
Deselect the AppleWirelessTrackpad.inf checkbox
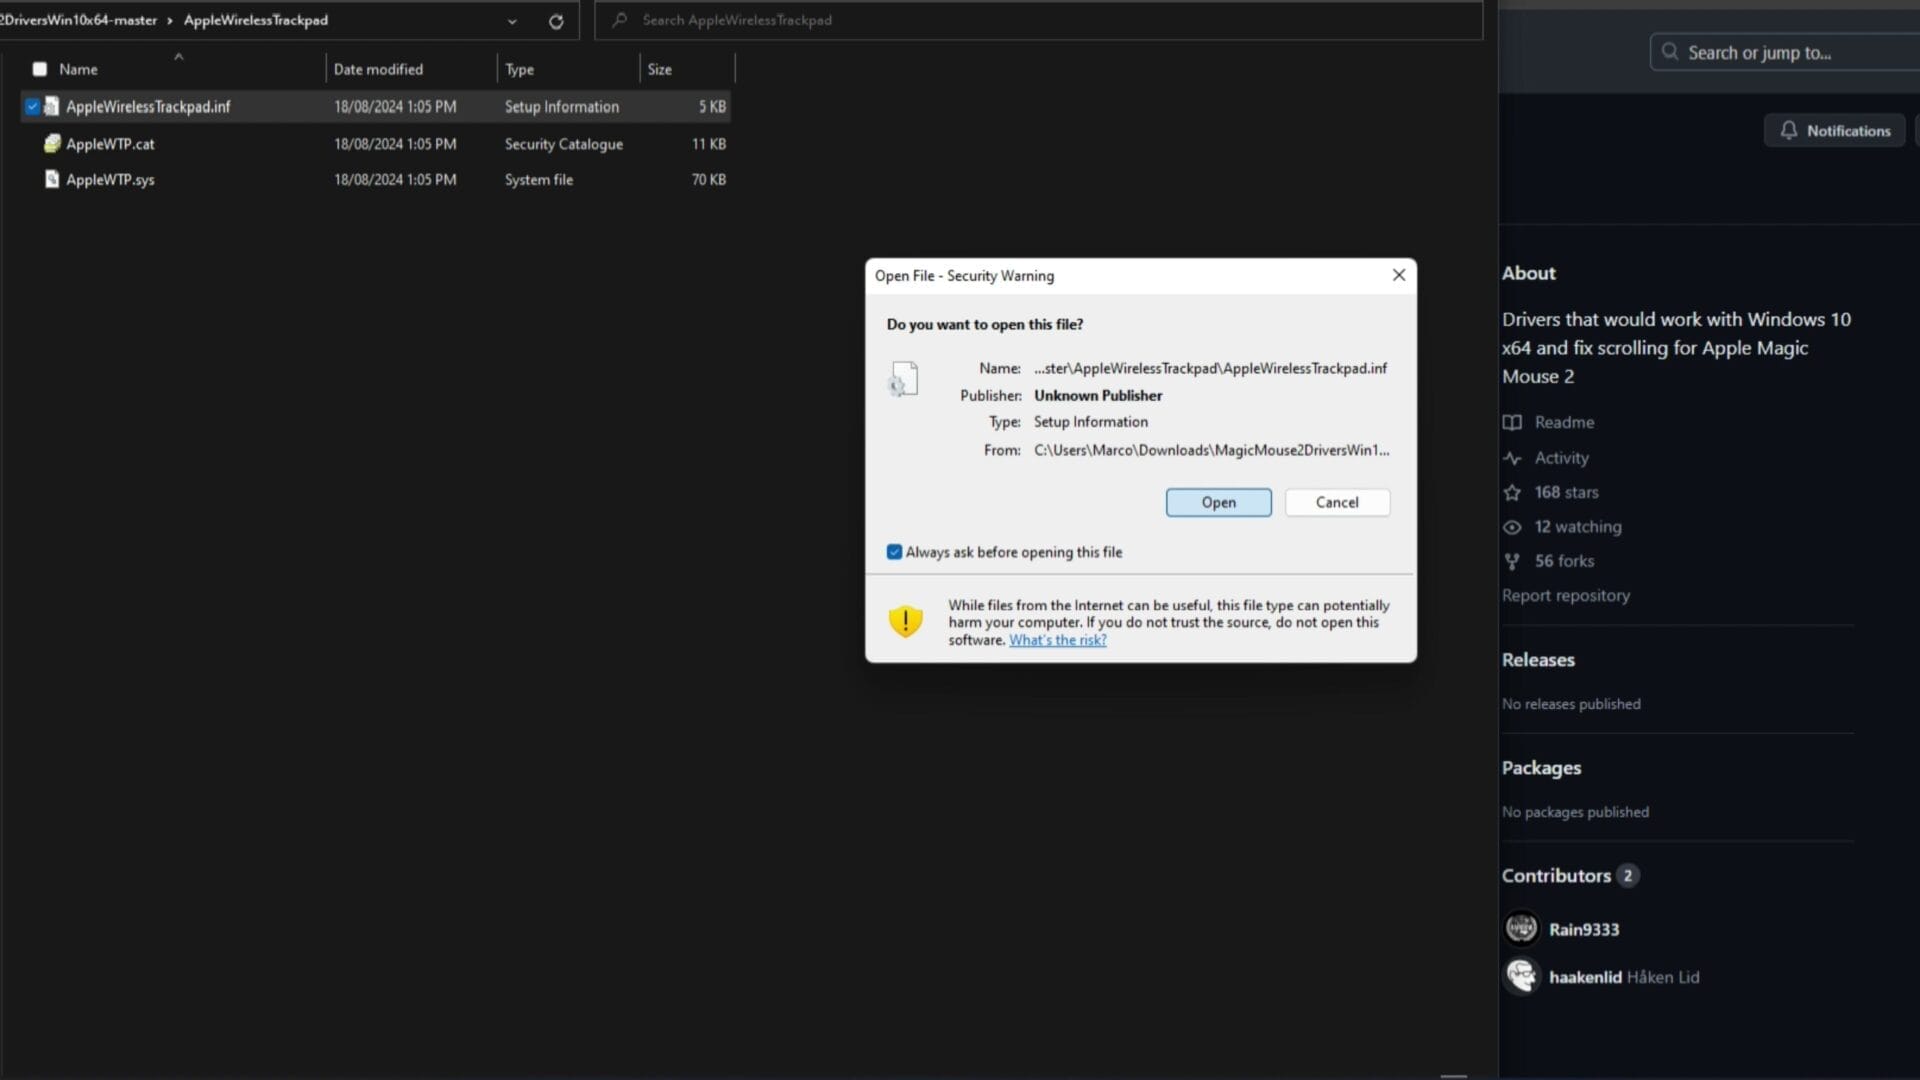click(x=33, y=105)
